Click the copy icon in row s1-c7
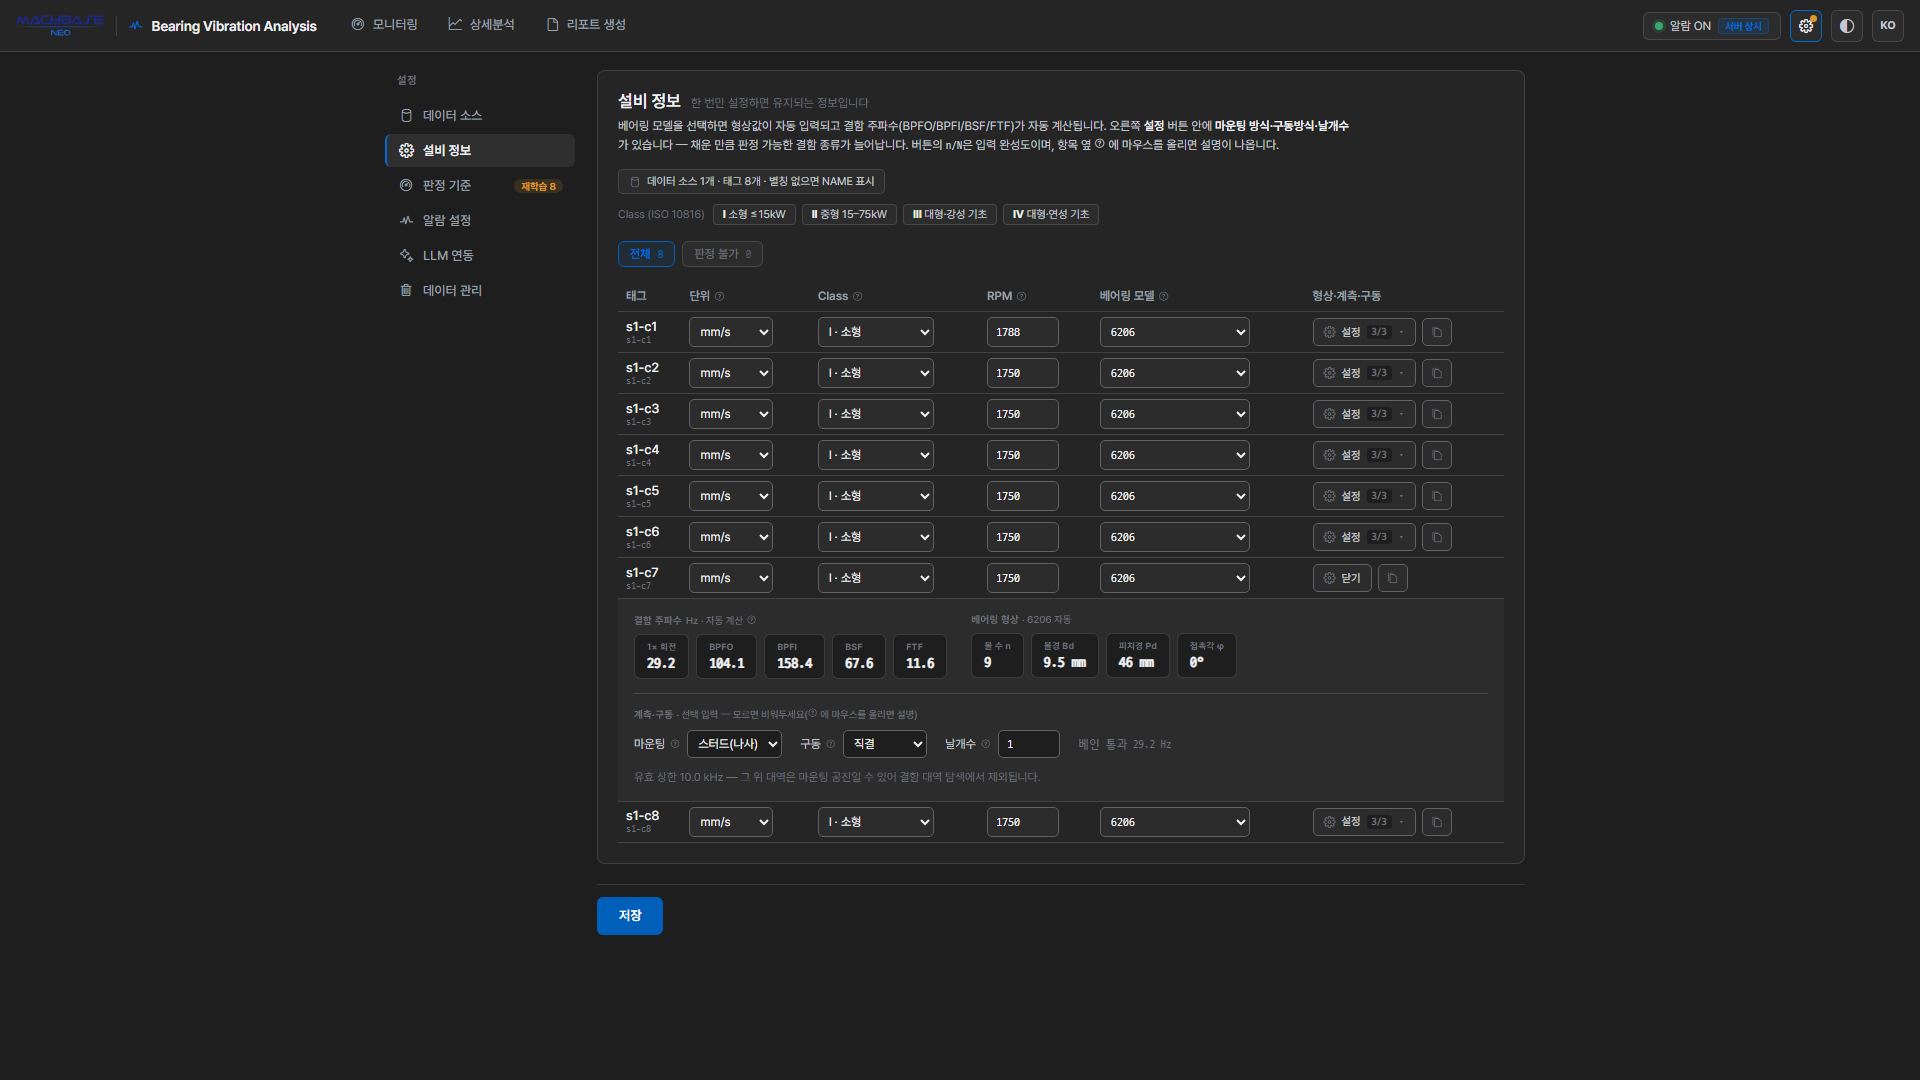Image resolution: width=1920 pixels, height=1080 pixels. pos(1392,578)
